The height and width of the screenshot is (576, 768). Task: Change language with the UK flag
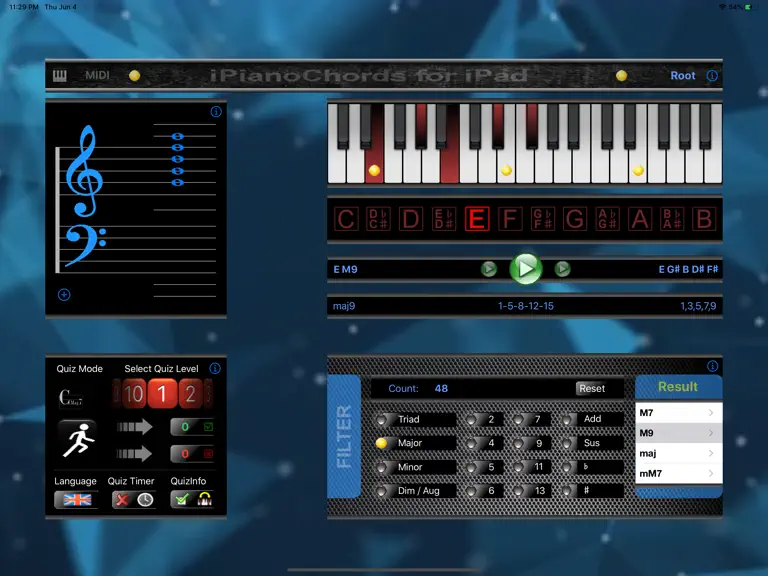[x=77, y=500]
